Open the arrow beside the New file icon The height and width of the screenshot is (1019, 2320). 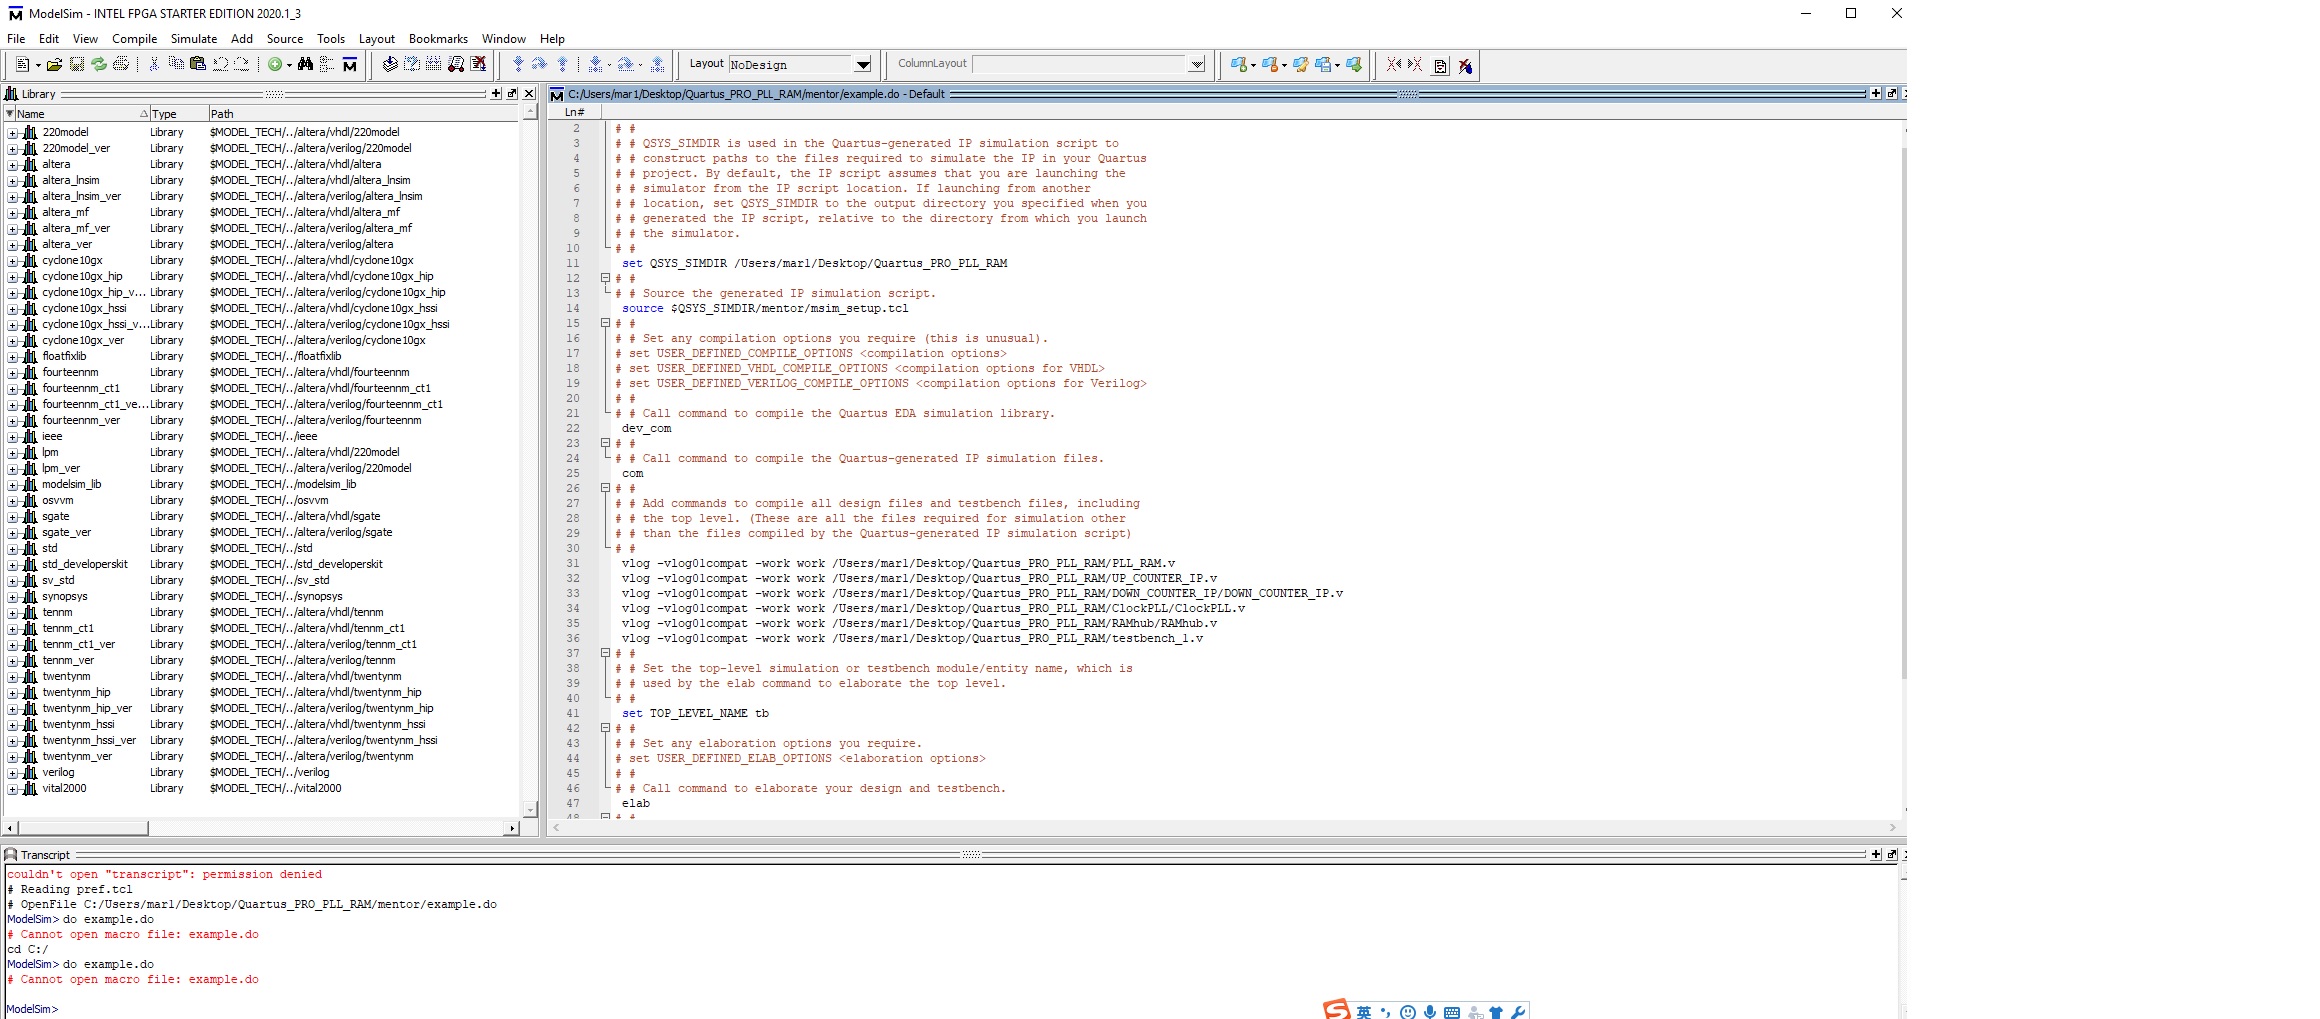point(38,66)
